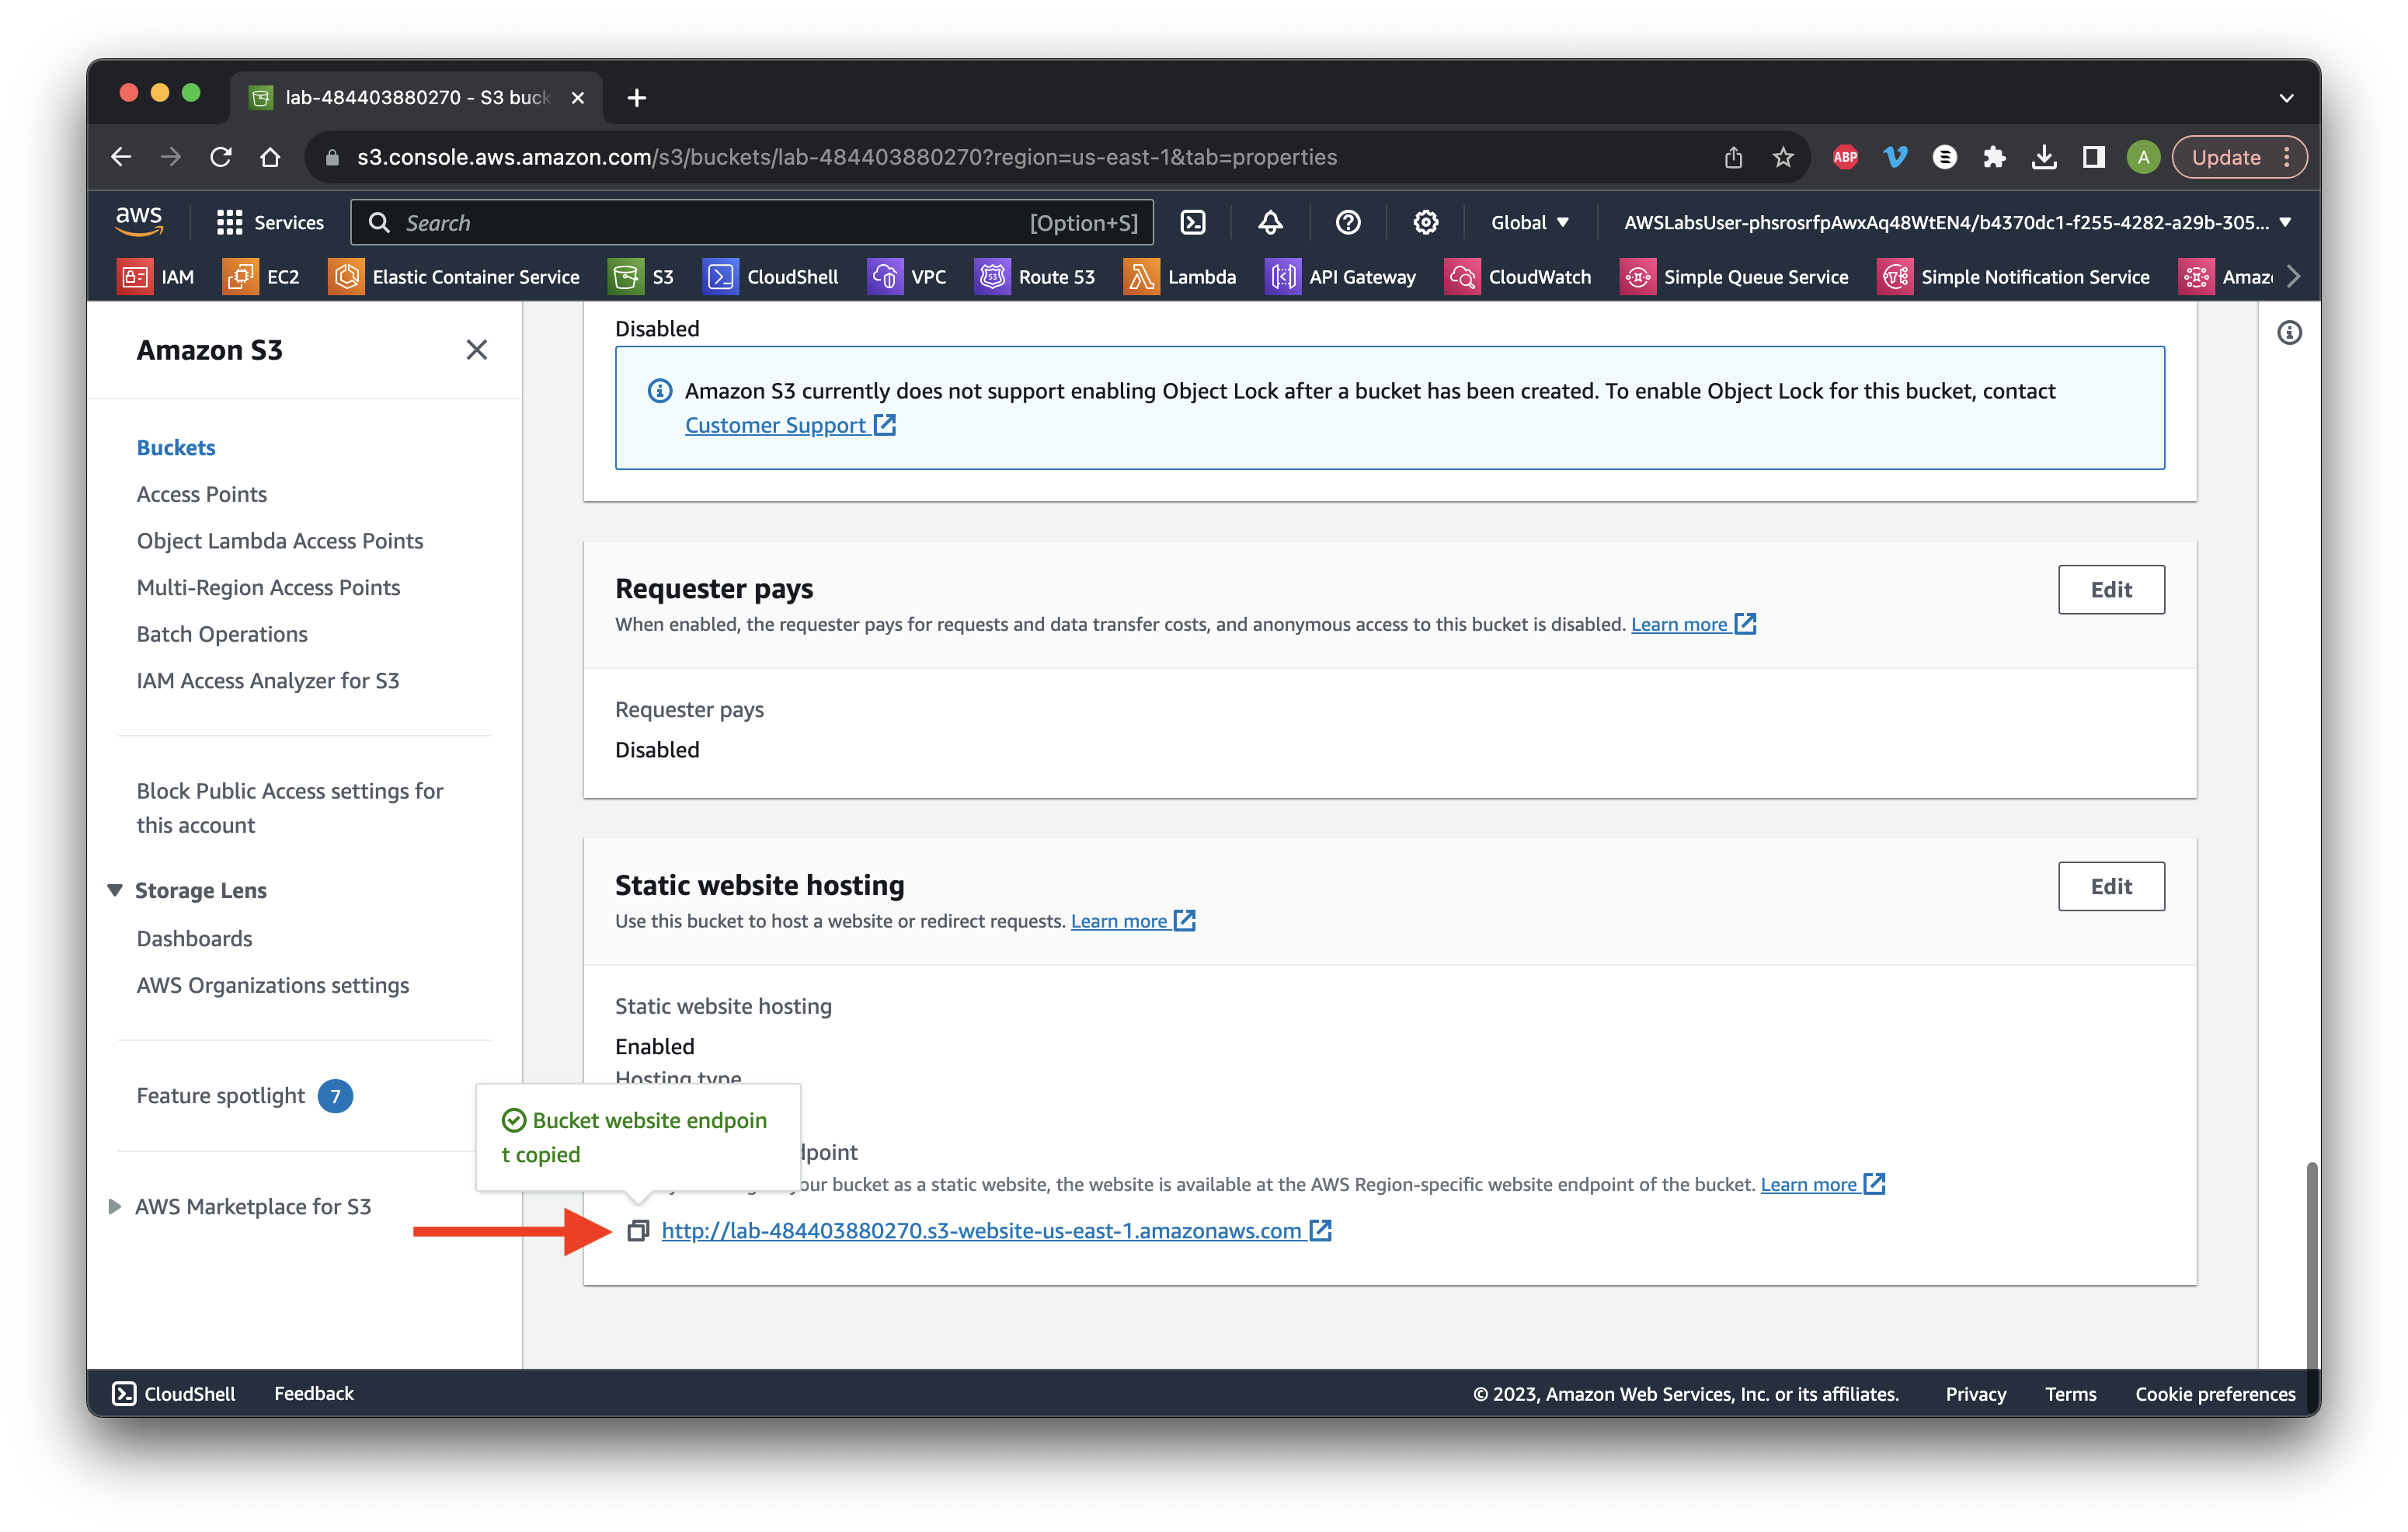Open Requester pays Learn more link
Screen dimensions: 2408x1532
[x=1693, y=625]
